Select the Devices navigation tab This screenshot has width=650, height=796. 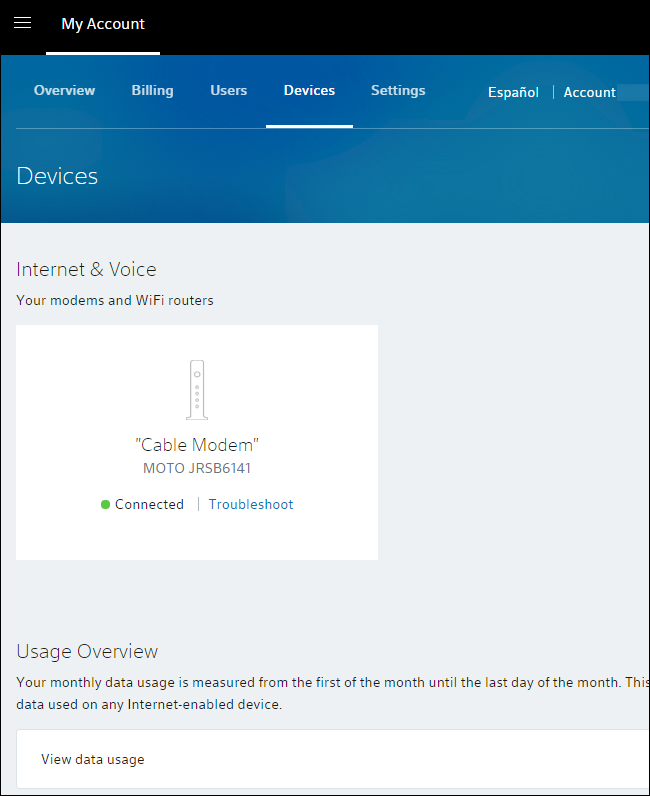(309, 90)
